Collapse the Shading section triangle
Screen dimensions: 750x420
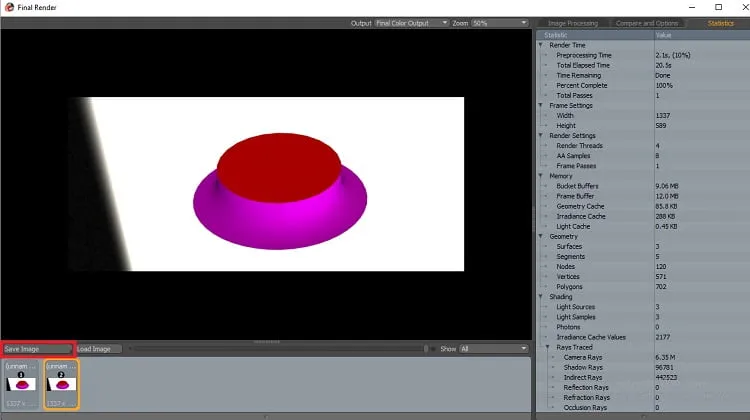pos(541,297)
